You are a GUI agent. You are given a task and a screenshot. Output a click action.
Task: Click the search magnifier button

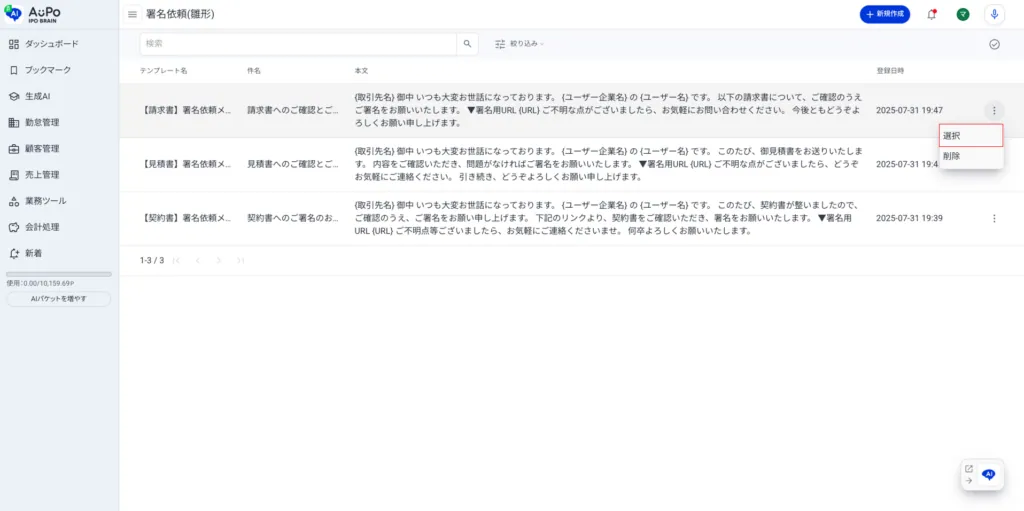[467, 44]
